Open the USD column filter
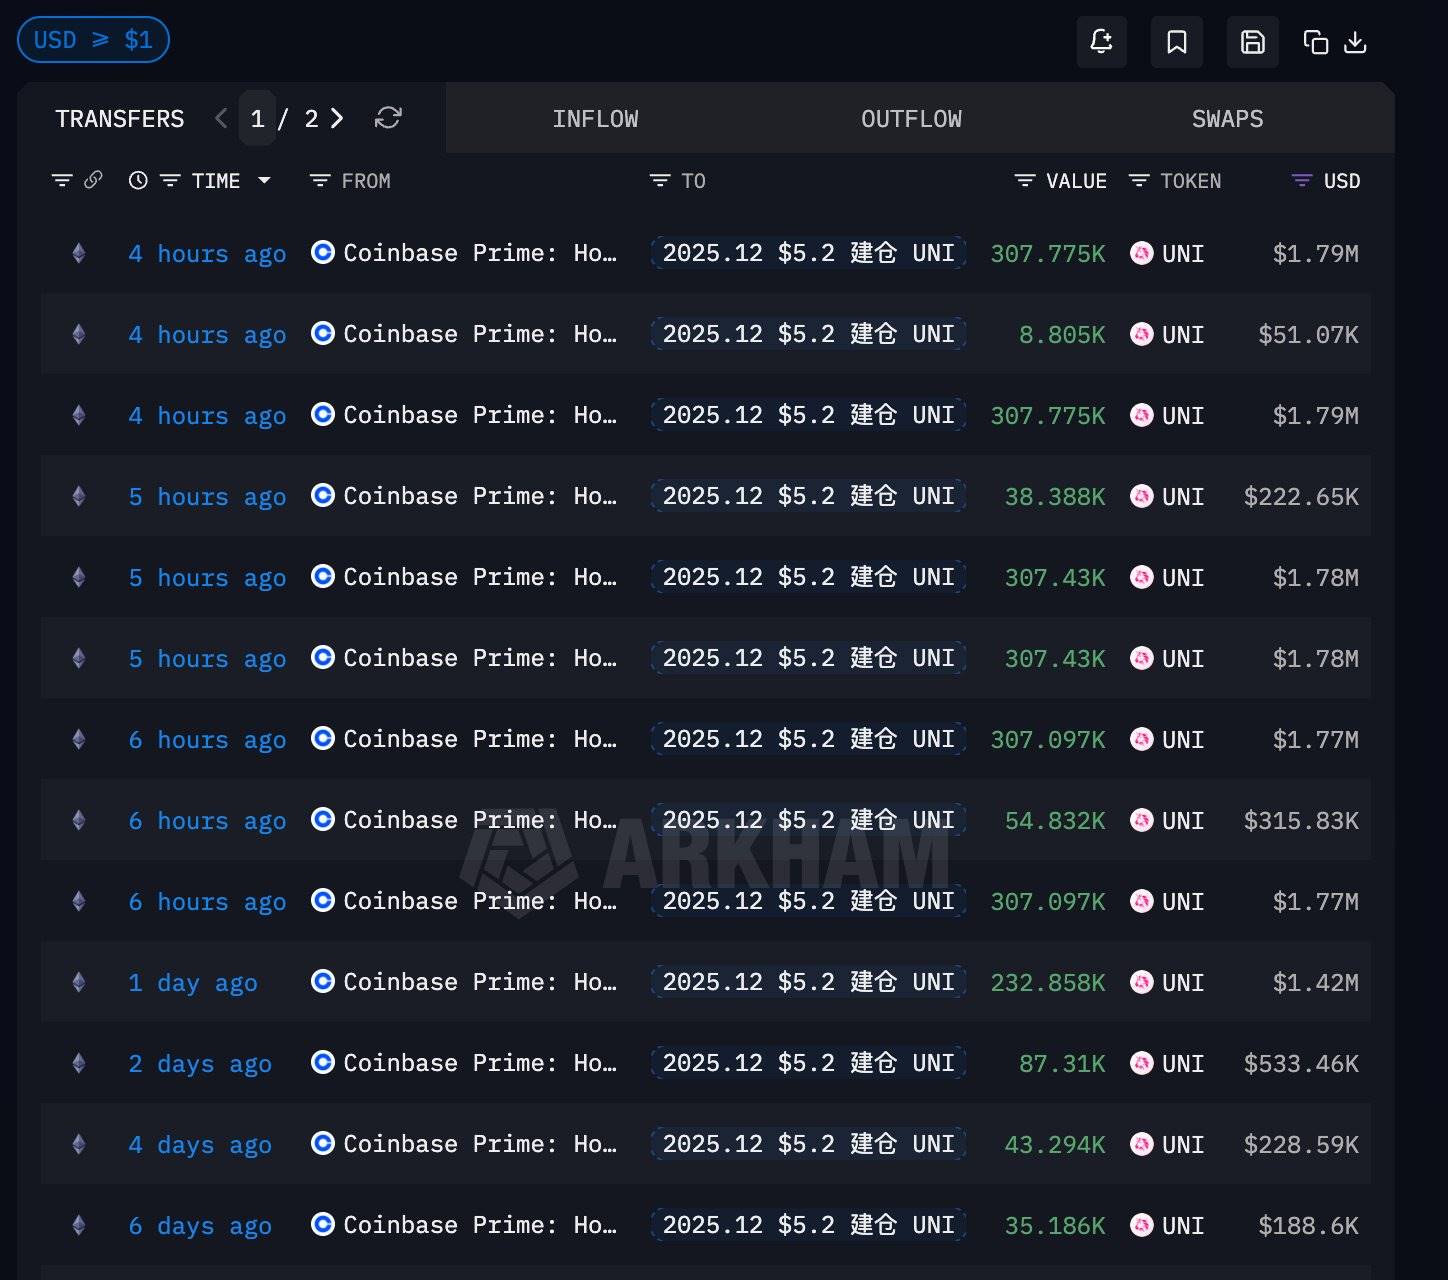The height and width of the screenshot is (1280, 1448). 1300,180
